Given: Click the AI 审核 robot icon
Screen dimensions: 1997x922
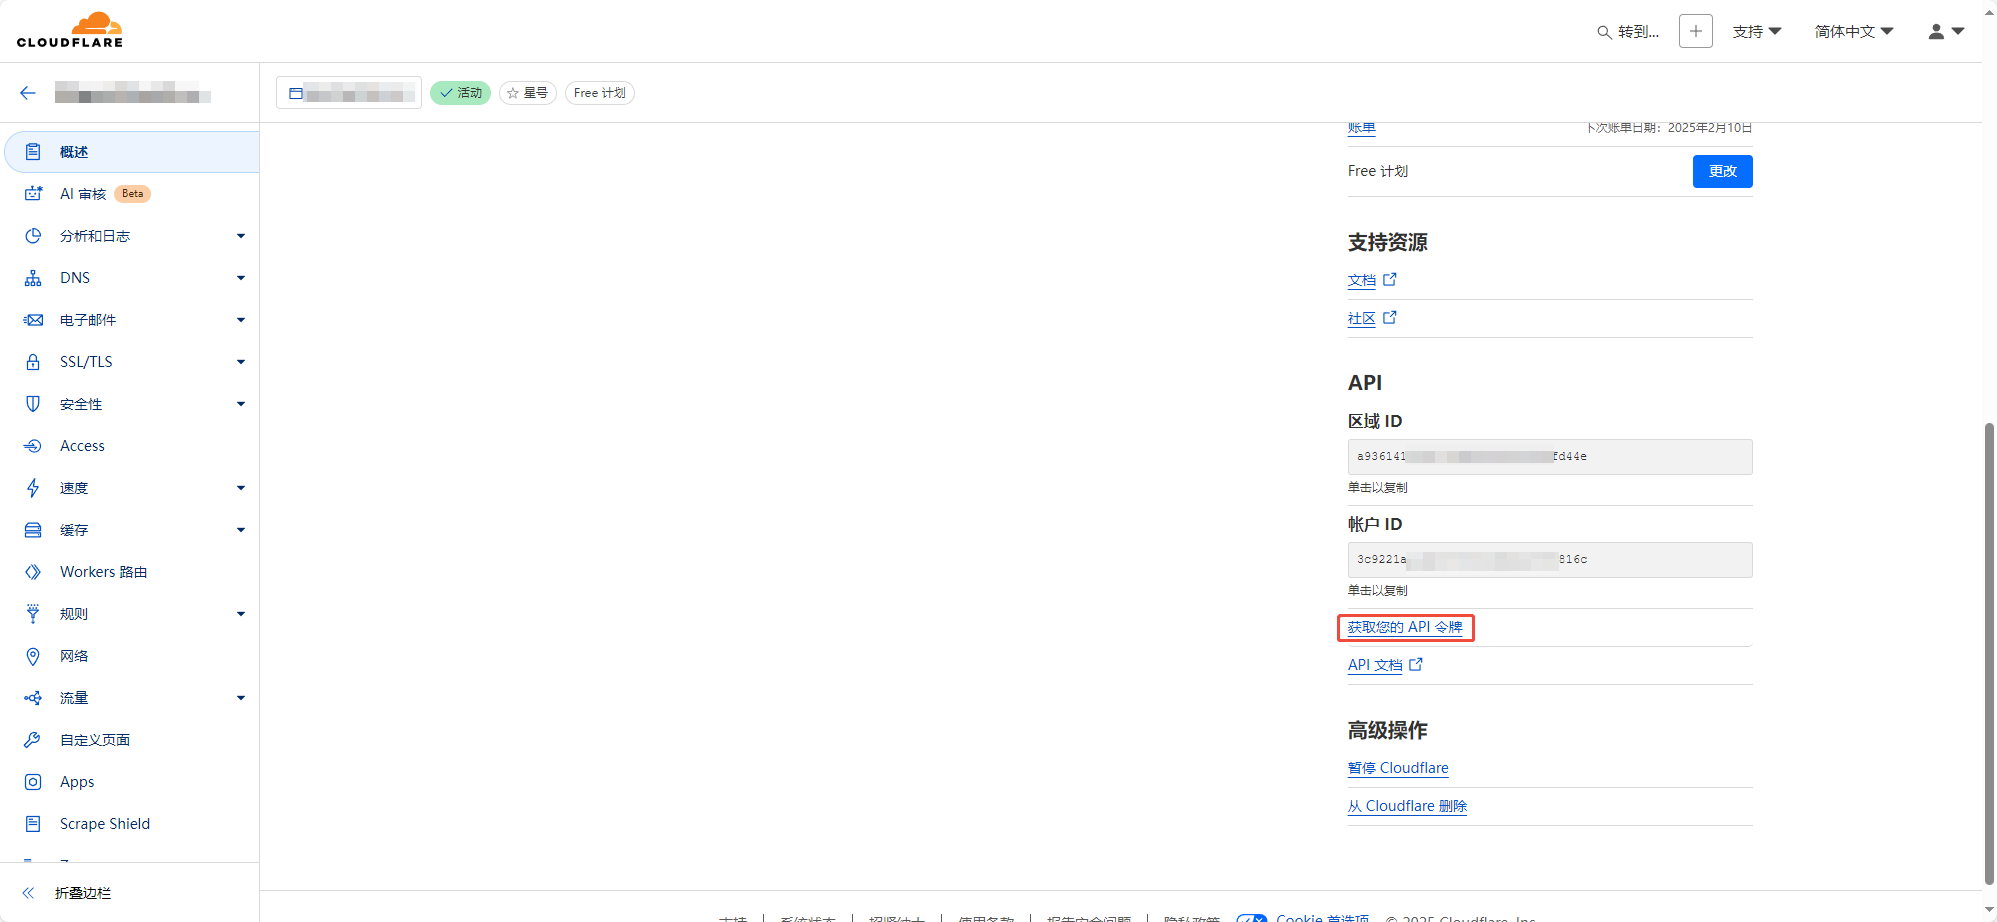Looking at the screenshot, I should point(33,194).
